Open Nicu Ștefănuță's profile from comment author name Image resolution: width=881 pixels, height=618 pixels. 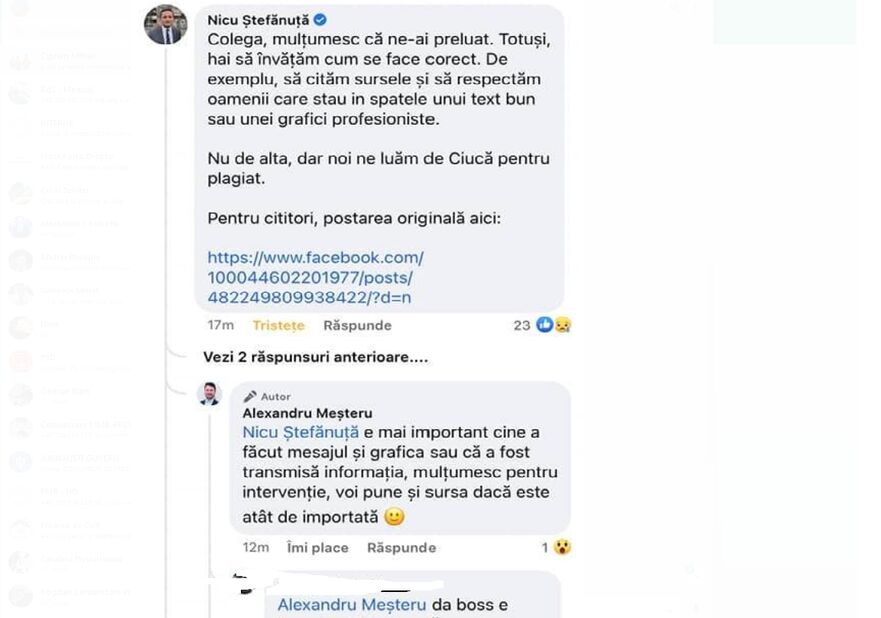coord(258,20)
